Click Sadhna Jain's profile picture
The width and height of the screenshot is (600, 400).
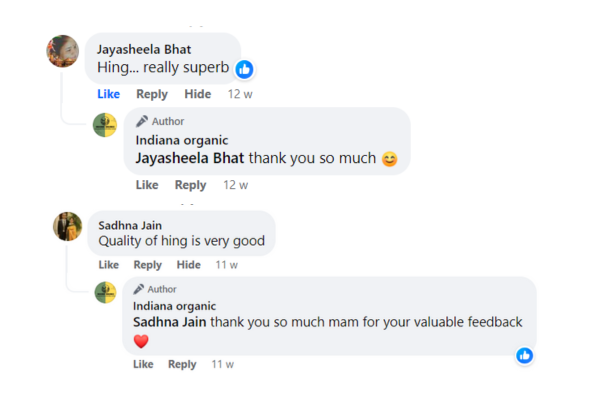[67, 226]
